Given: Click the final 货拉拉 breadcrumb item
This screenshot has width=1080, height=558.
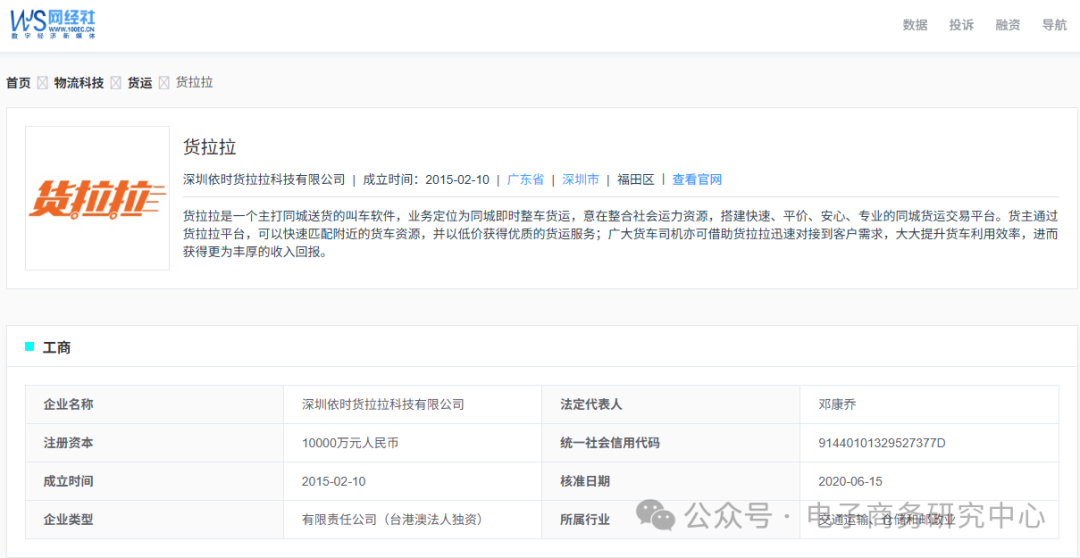Looking at the screenshot, I should click(194, 83).
